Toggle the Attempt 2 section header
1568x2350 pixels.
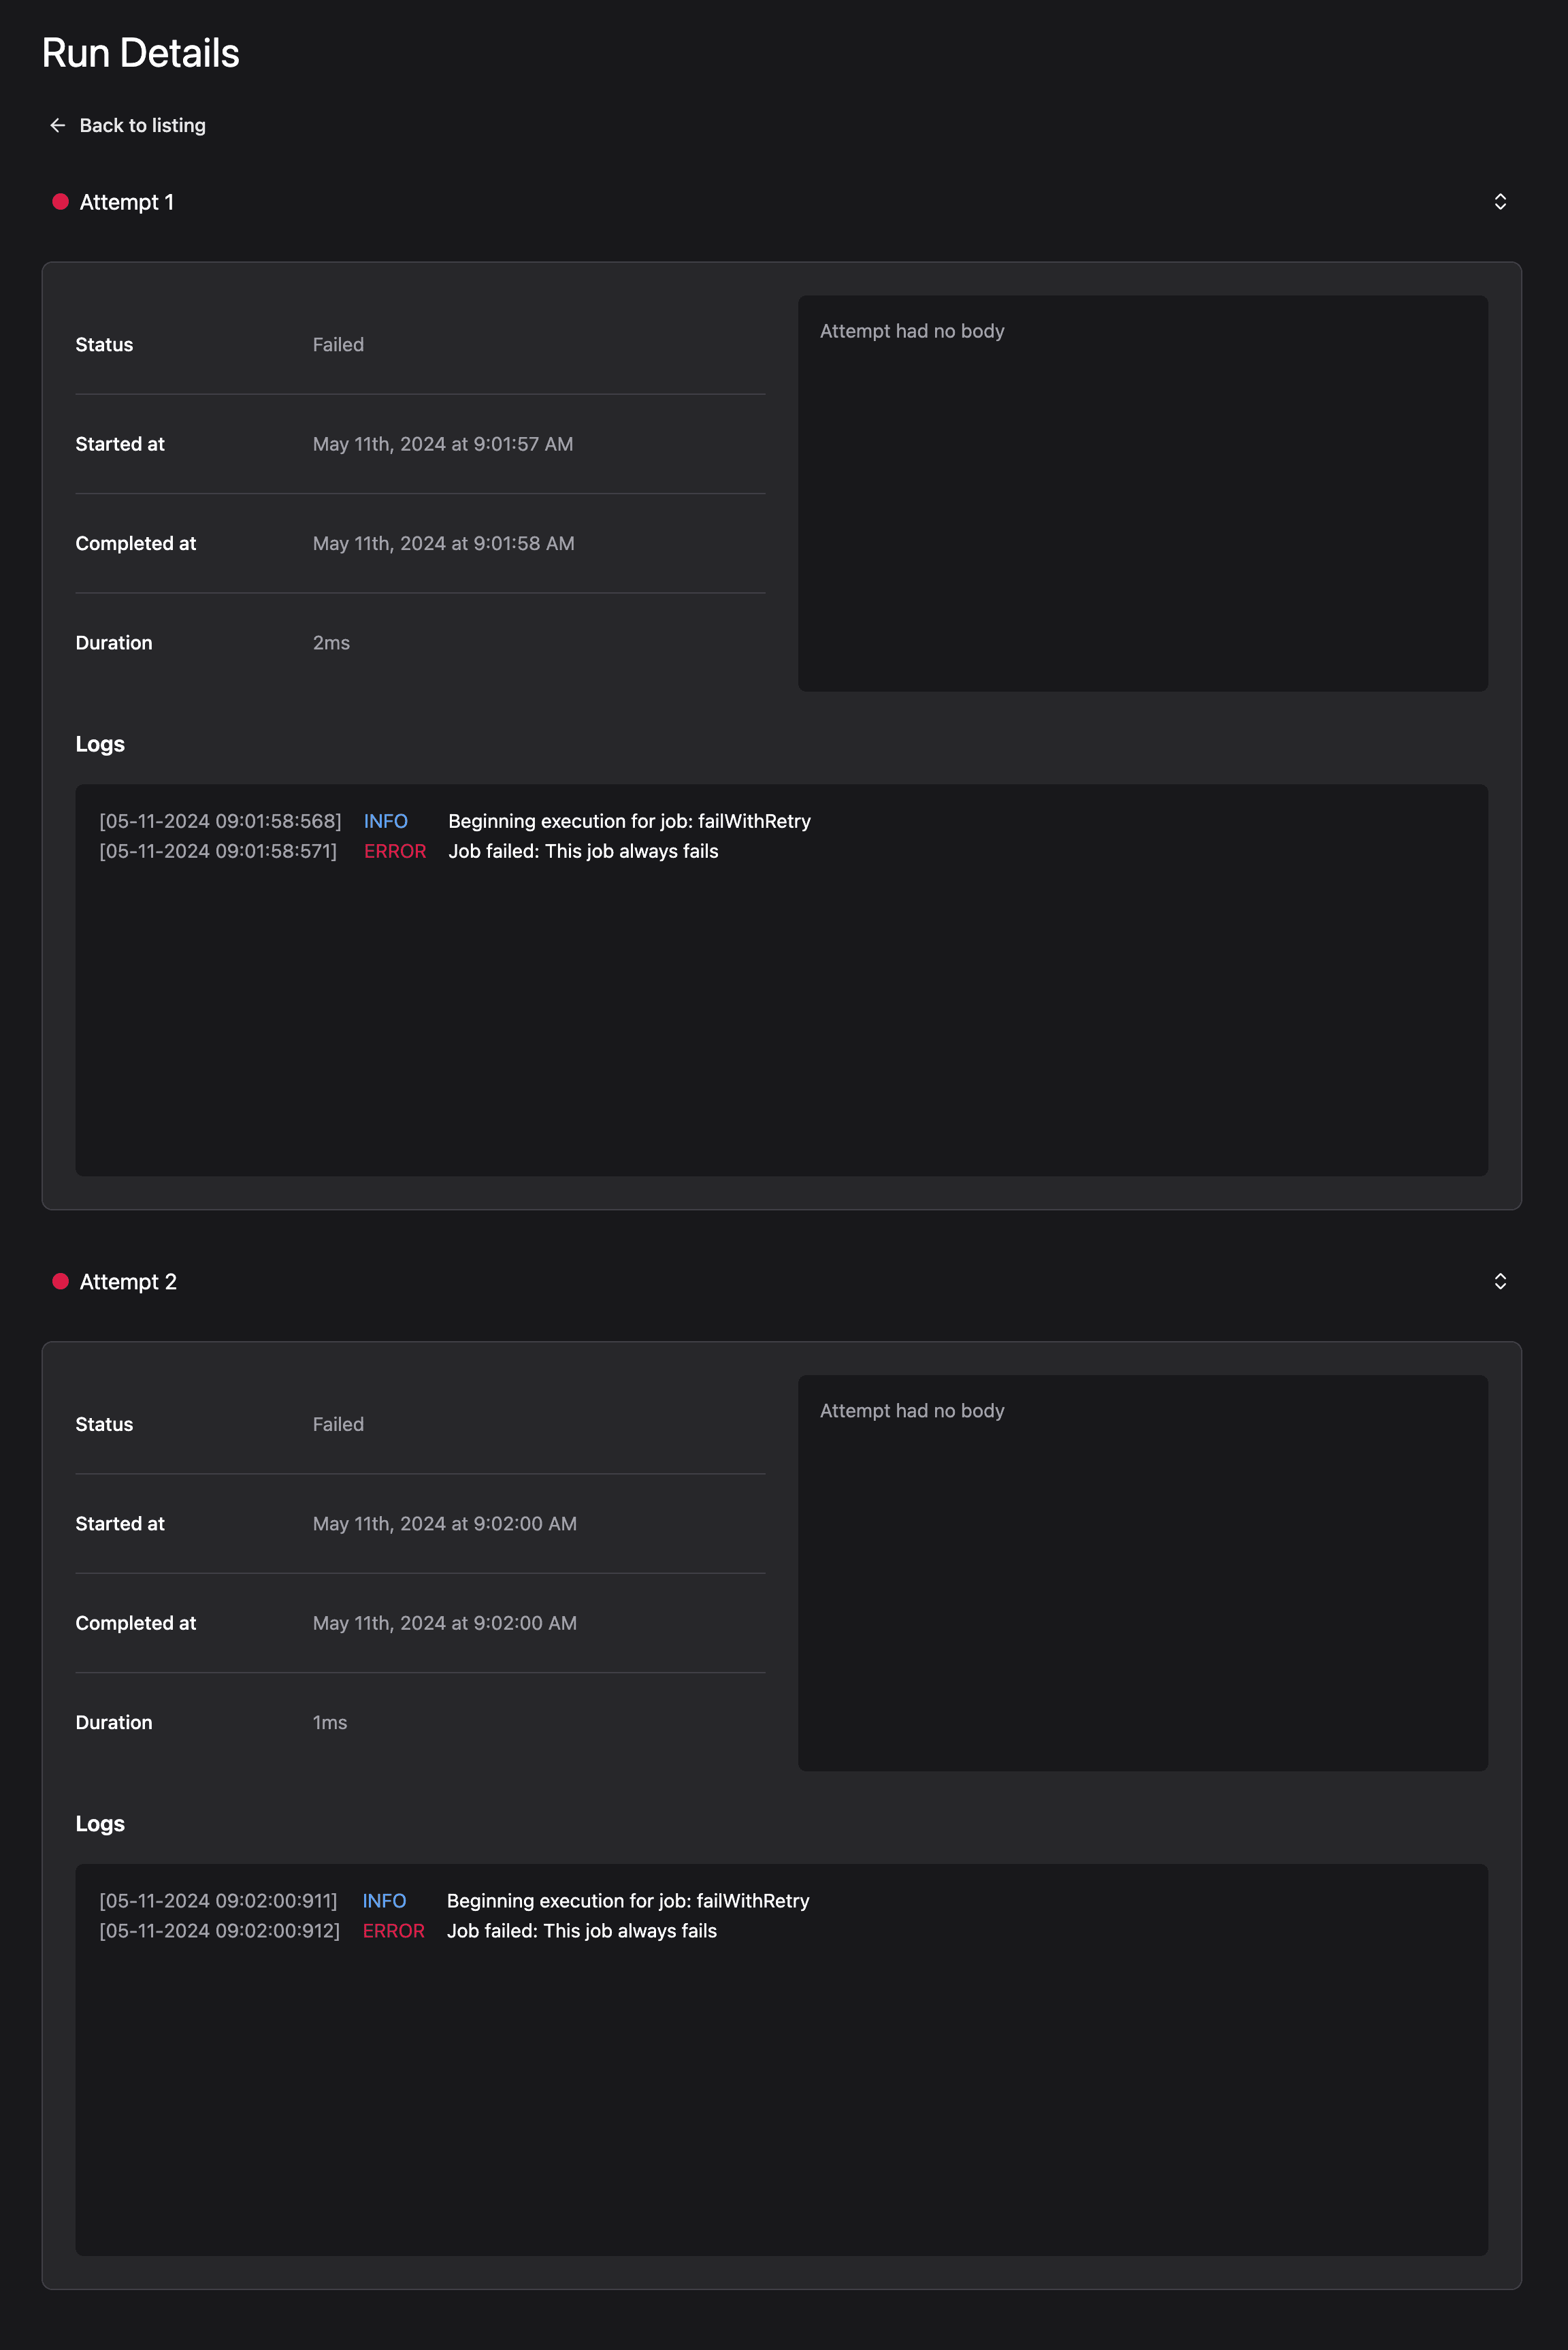click(782, 1281)
